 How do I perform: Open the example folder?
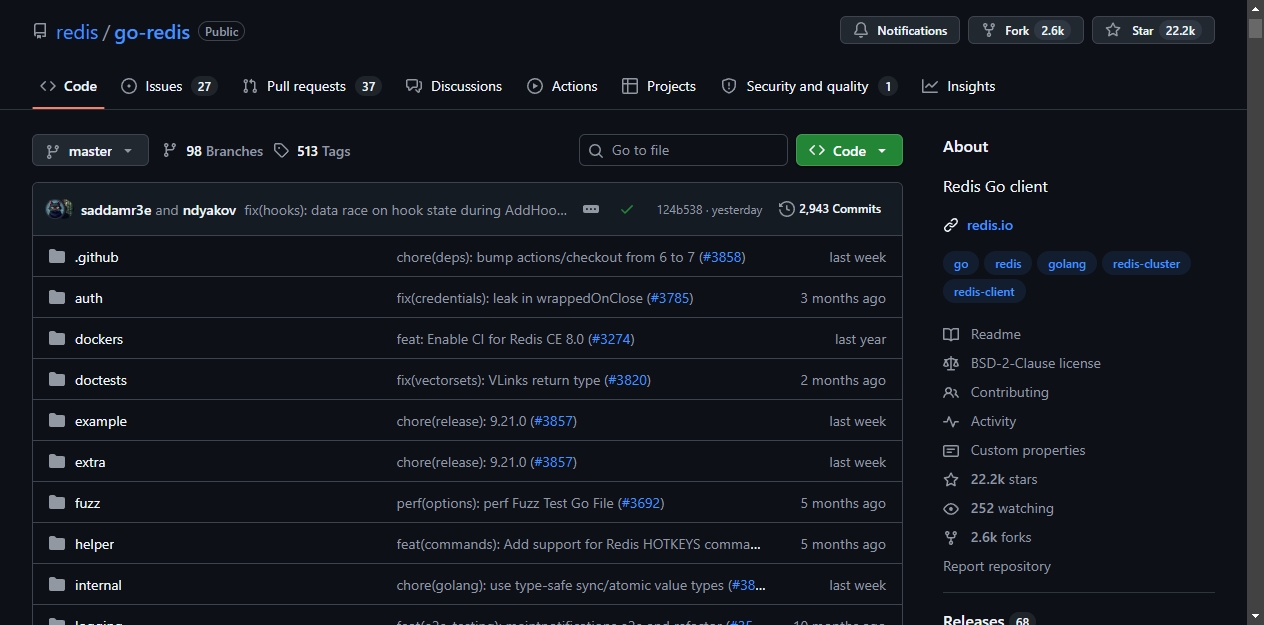[x=101, y=421]
